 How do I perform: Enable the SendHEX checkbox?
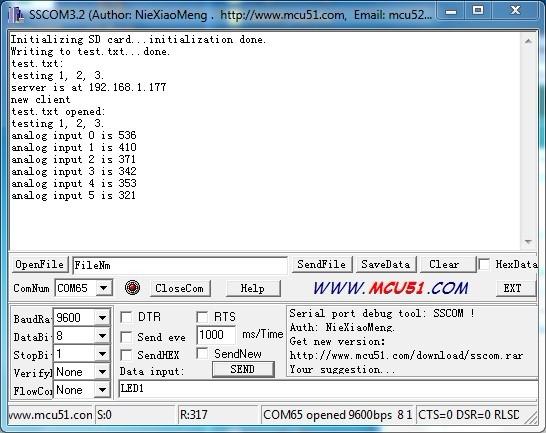[126, 355]
